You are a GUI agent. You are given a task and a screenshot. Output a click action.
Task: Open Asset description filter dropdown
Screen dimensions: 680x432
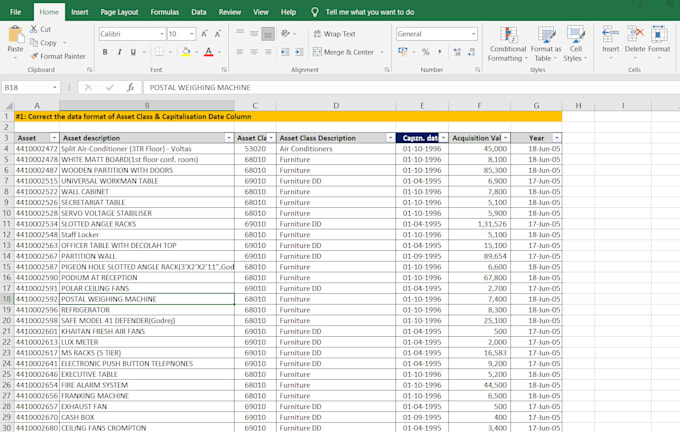pyautogui.click(x=229, y=138)
